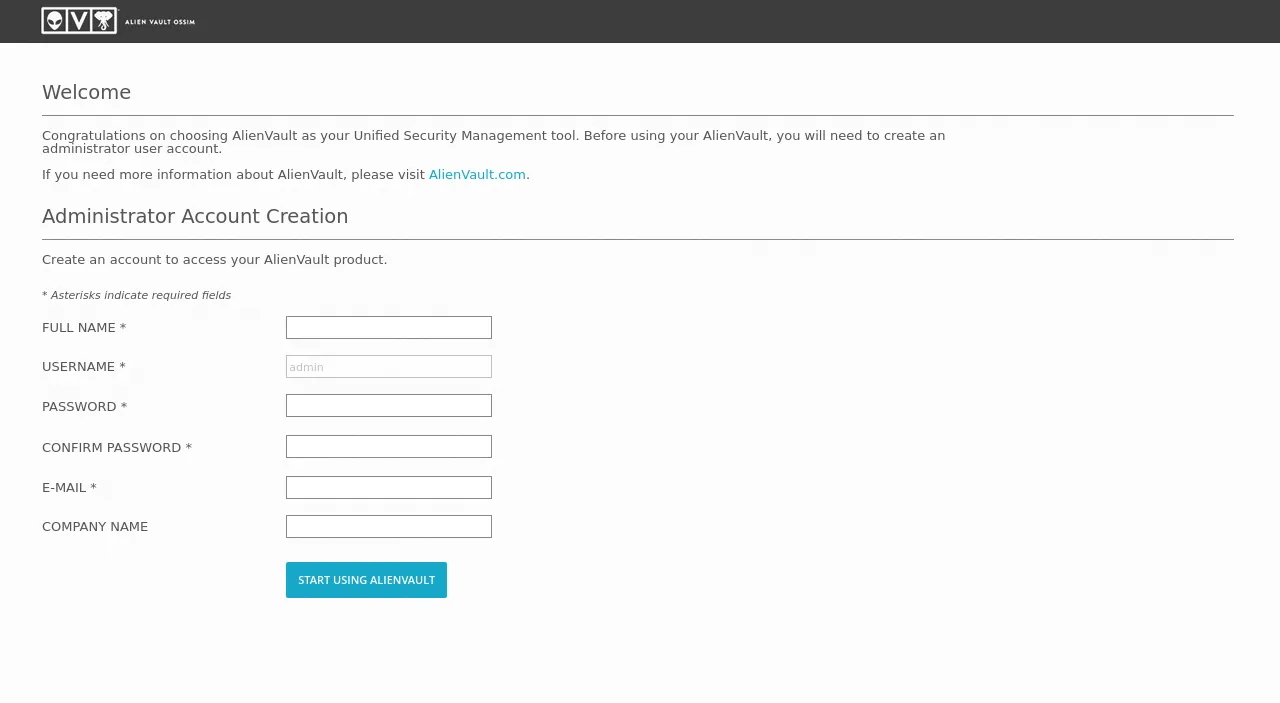This screenshot has width=1280, height=703.
Task: Click into the Confirm Password field
Action: point(388,447)
